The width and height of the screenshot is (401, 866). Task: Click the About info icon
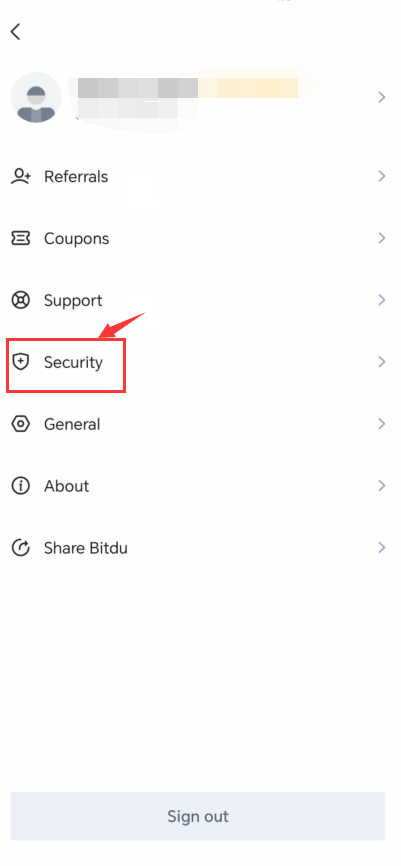point(20,486)
